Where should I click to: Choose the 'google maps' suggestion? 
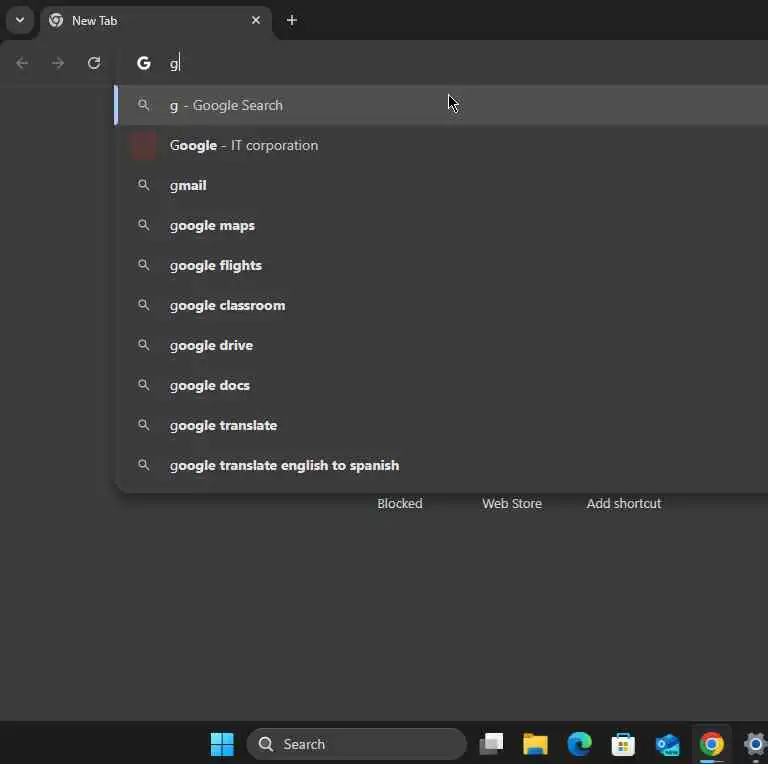pos(441,225)
